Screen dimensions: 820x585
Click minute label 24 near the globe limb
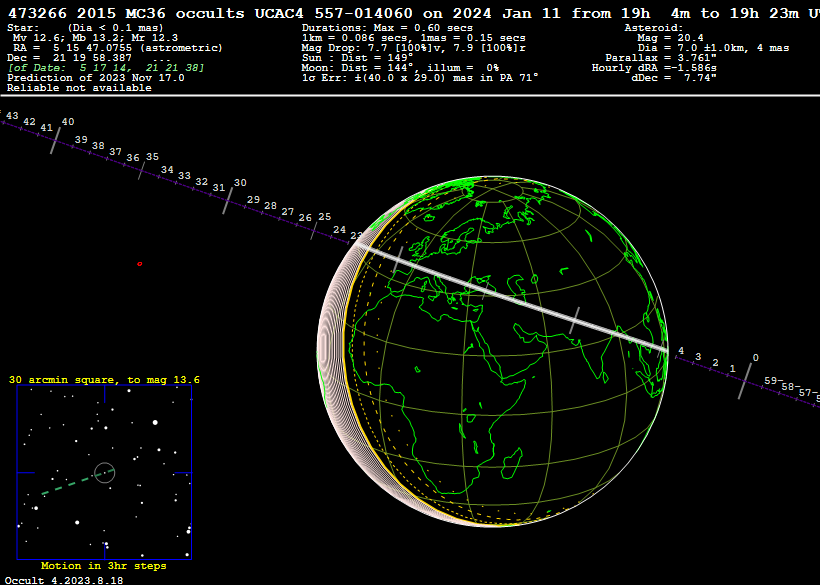click(339, 230)
